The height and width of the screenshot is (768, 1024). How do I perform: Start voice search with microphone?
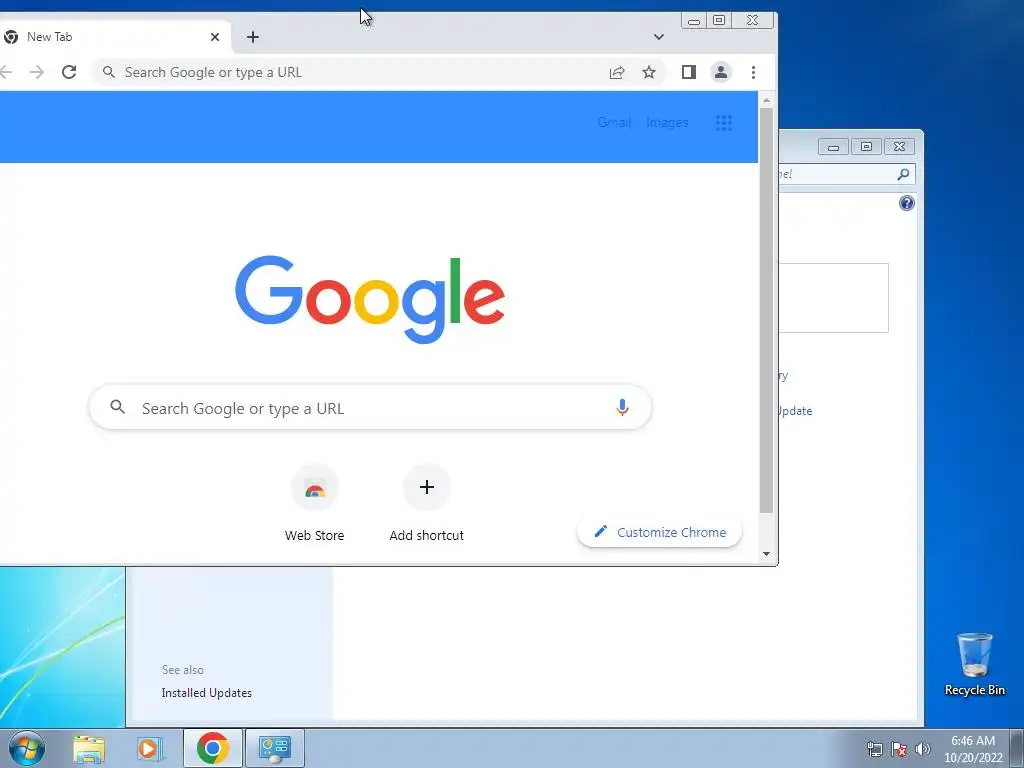tap(622, 408)
